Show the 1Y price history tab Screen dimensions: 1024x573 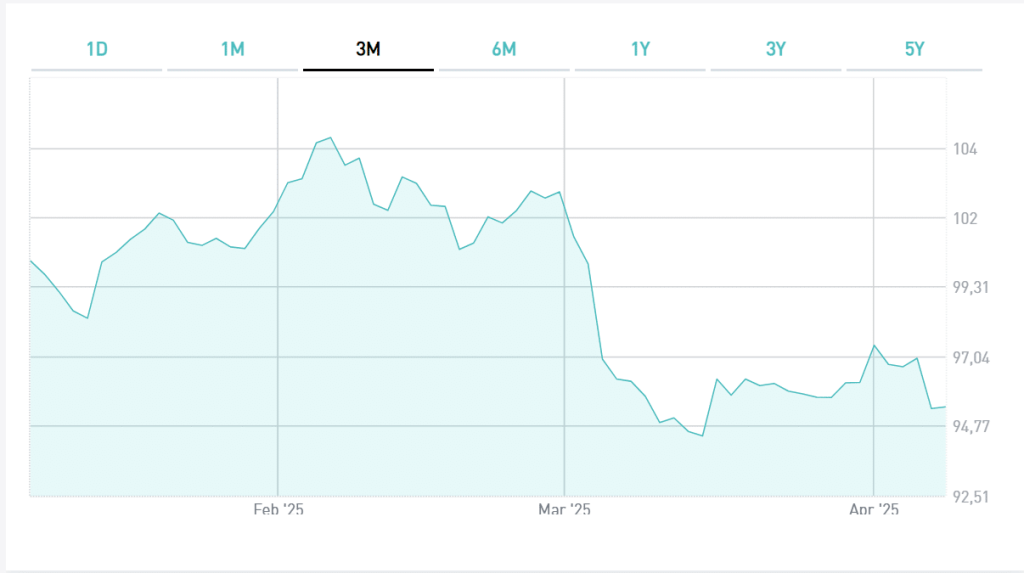click(640, 49)
